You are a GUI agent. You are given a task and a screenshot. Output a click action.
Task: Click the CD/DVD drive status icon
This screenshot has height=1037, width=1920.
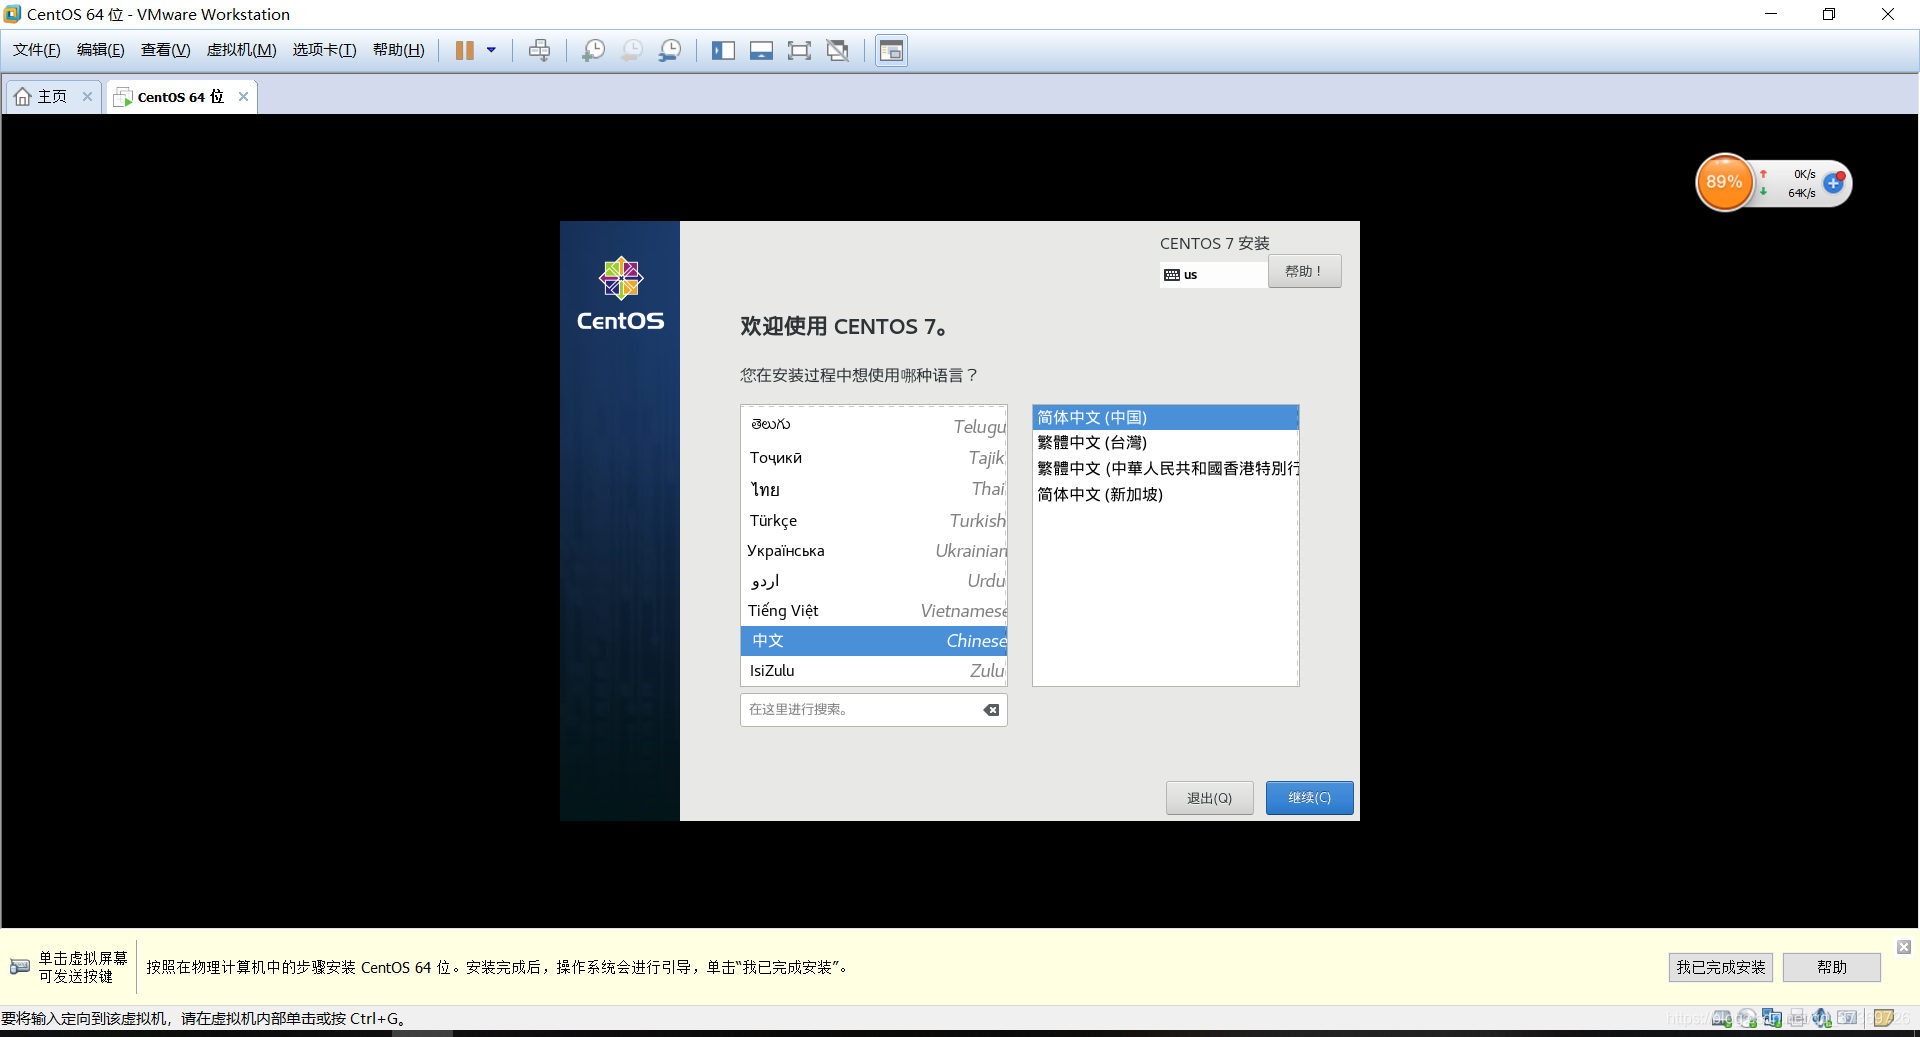[1746, 1018]
